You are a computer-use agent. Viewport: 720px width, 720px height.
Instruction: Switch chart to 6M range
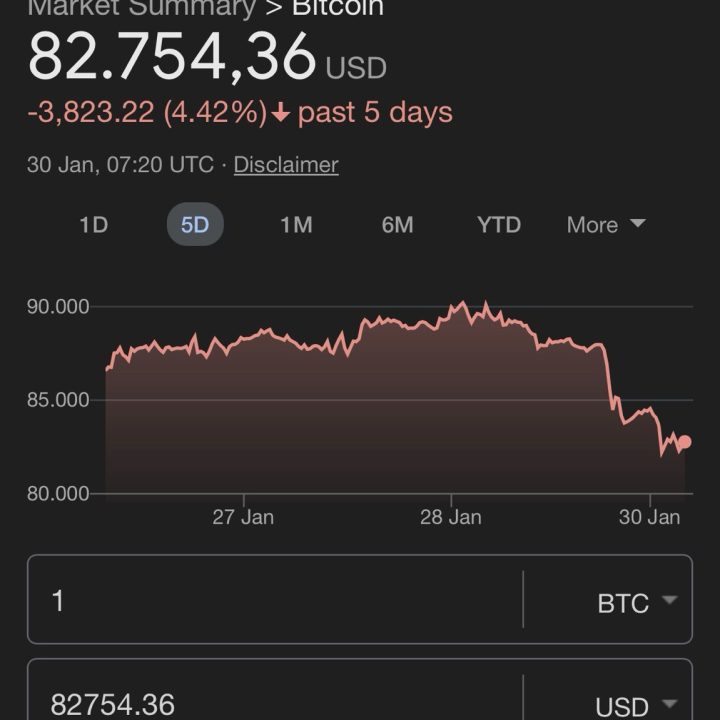coord(397,225)
